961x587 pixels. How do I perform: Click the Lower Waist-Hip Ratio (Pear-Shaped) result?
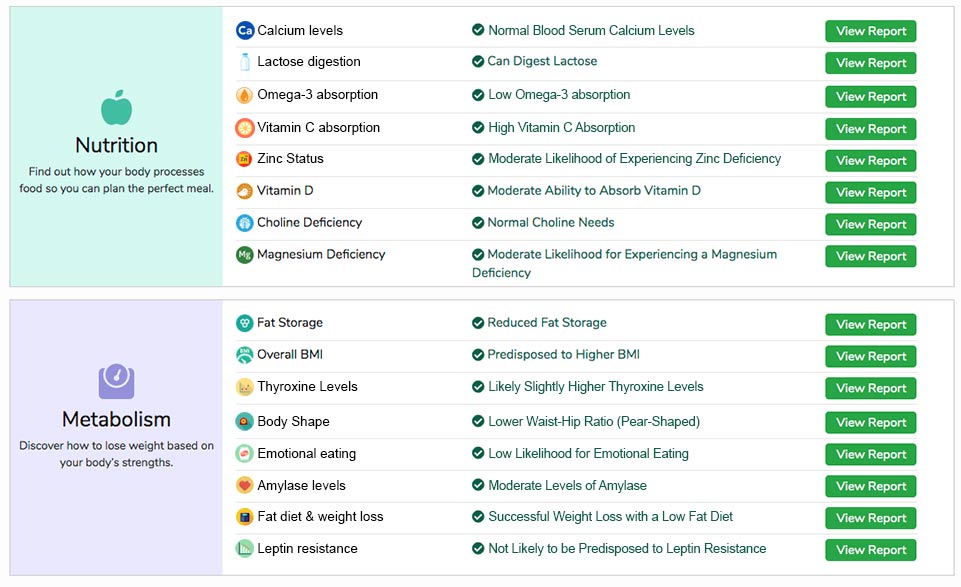click(594, 422)
